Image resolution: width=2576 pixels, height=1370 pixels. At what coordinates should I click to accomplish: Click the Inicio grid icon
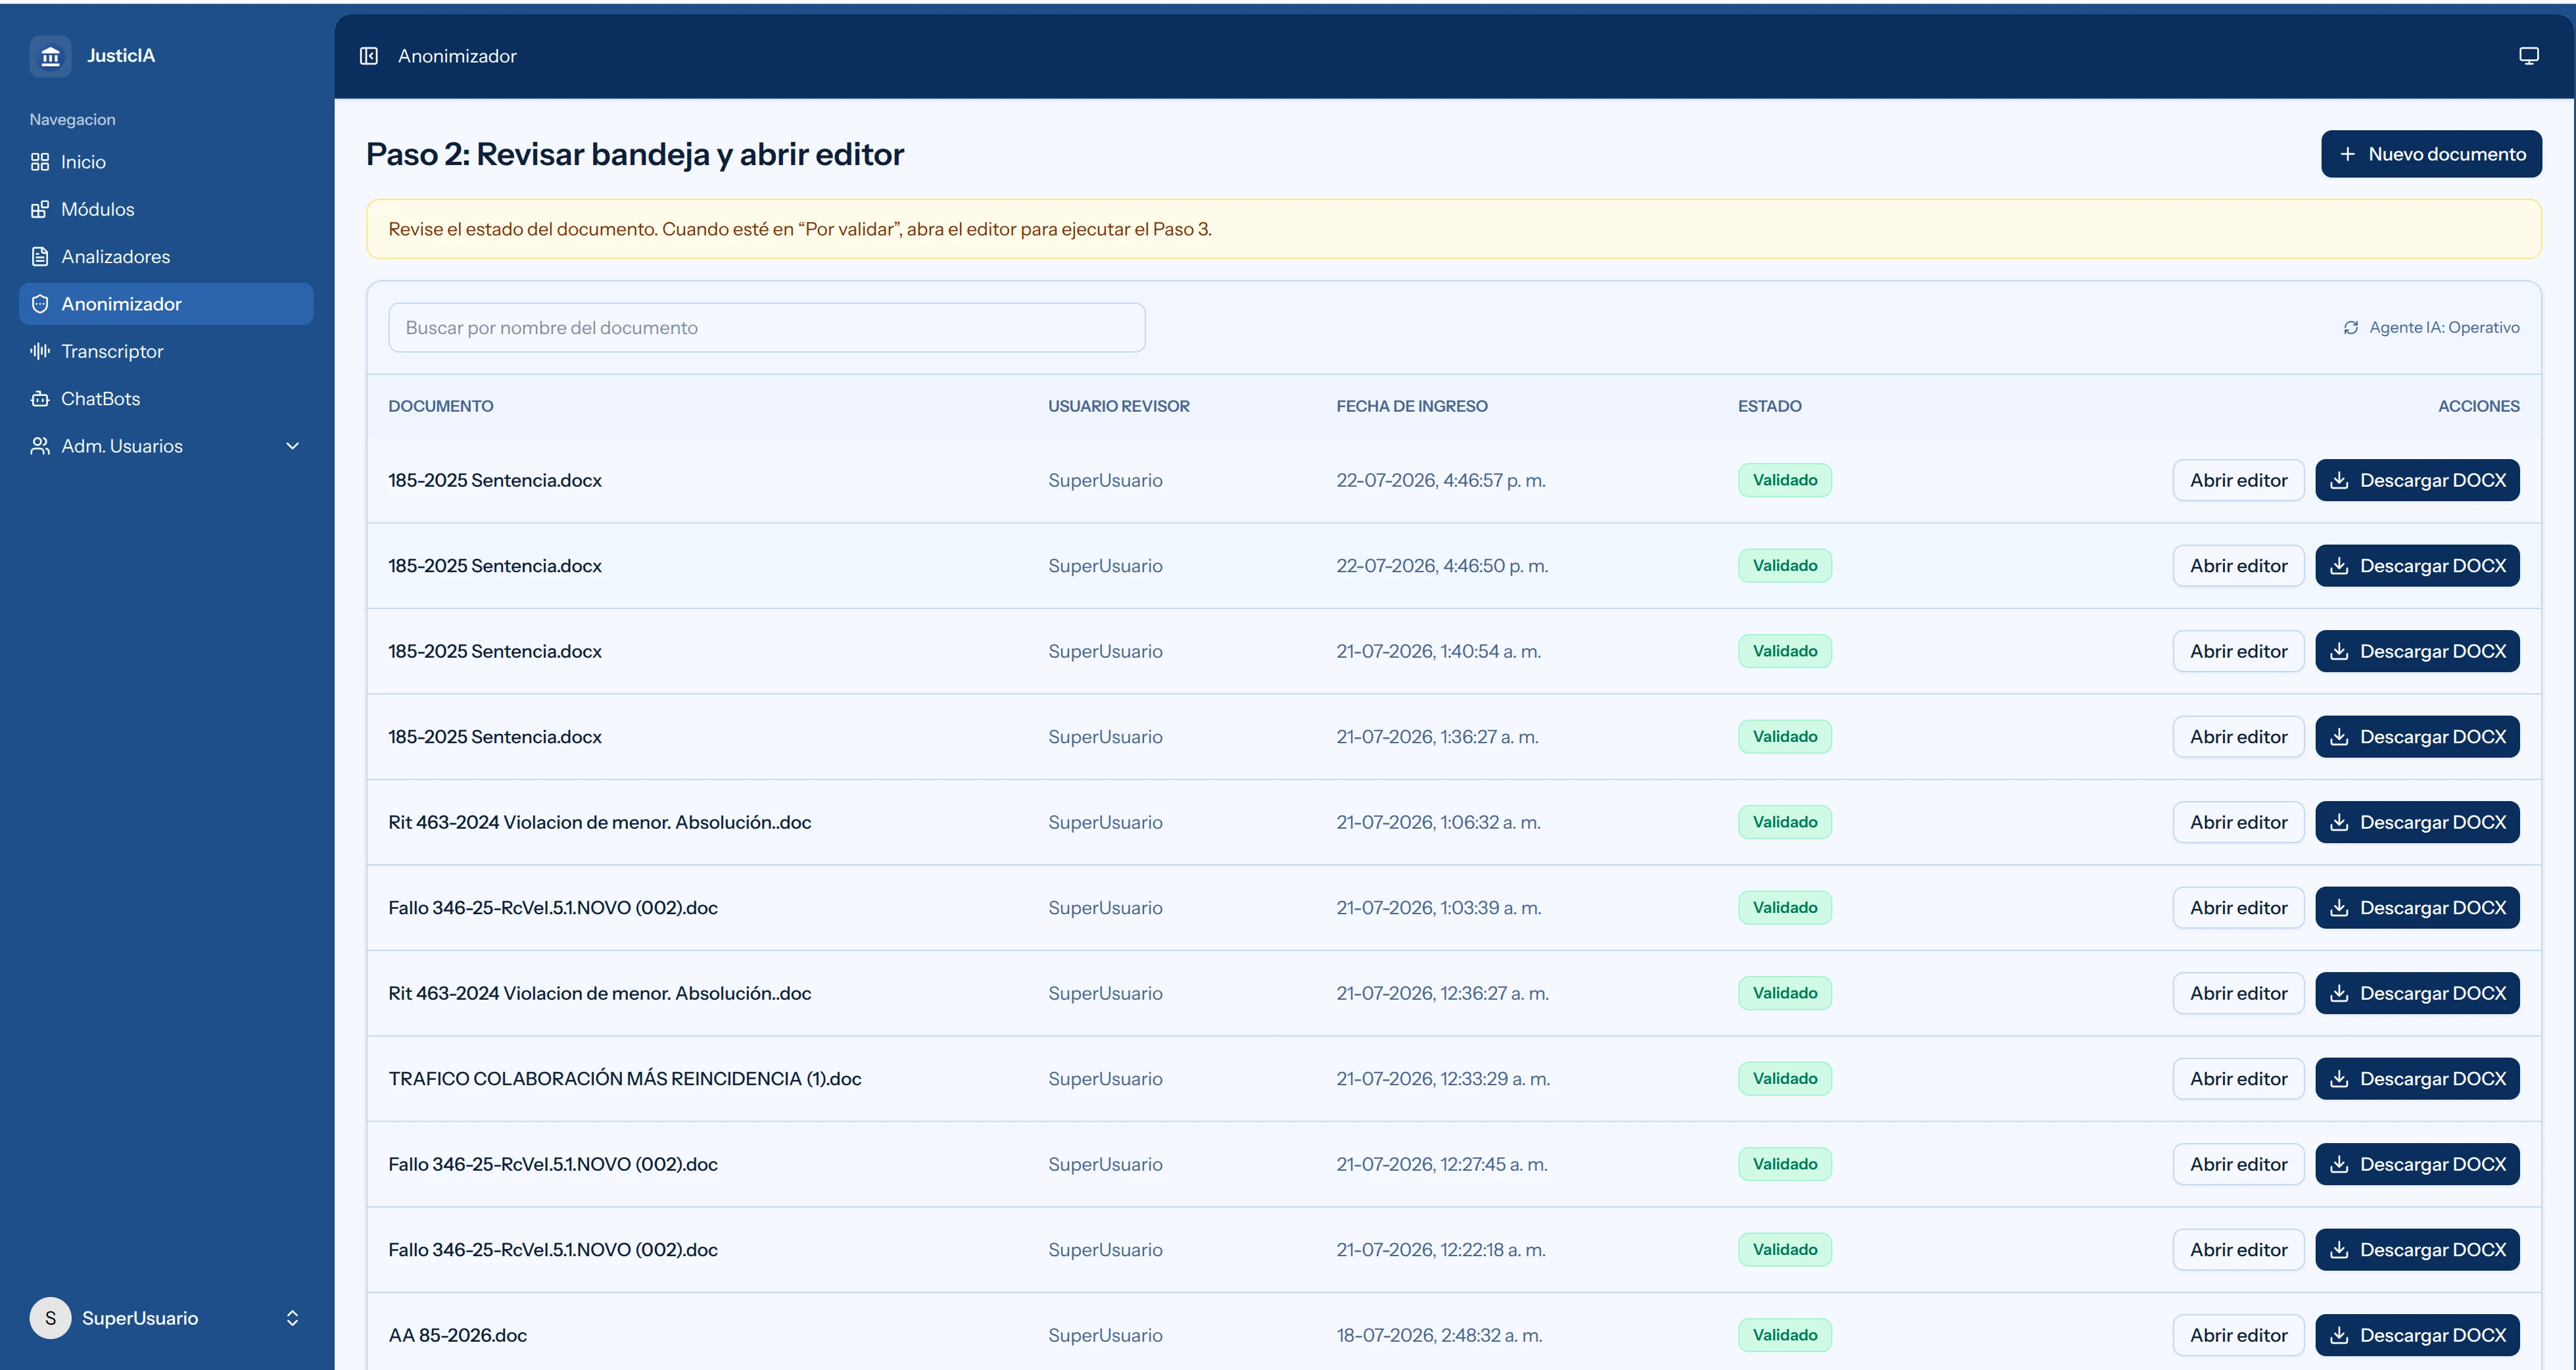40,162
